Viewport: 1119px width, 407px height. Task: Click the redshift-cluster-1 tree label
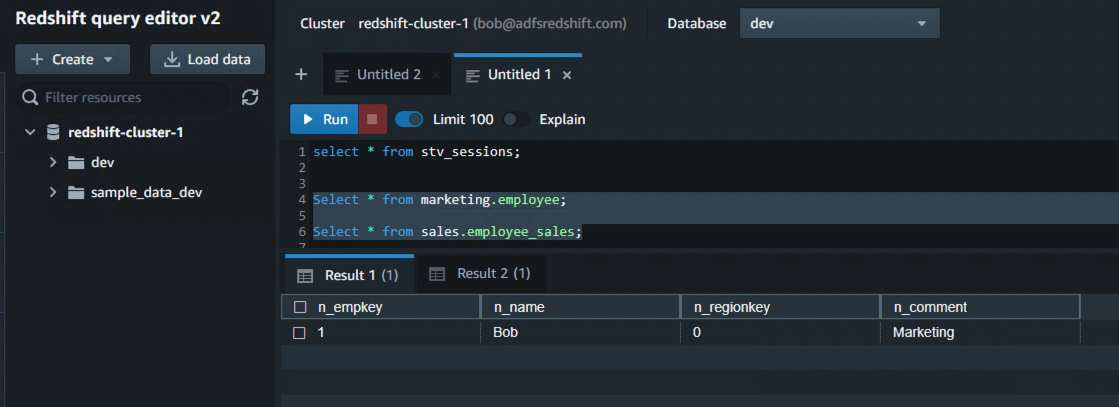(126, 132)
